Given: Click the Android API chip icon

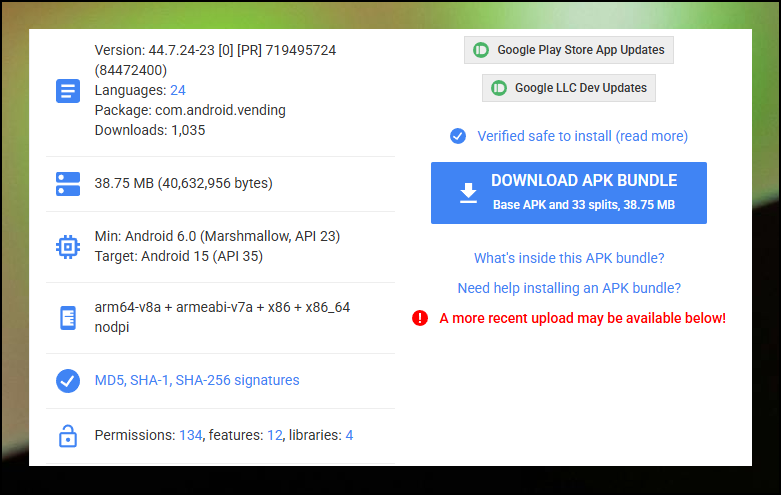Looking at the screenshot, I should (68, 247).
